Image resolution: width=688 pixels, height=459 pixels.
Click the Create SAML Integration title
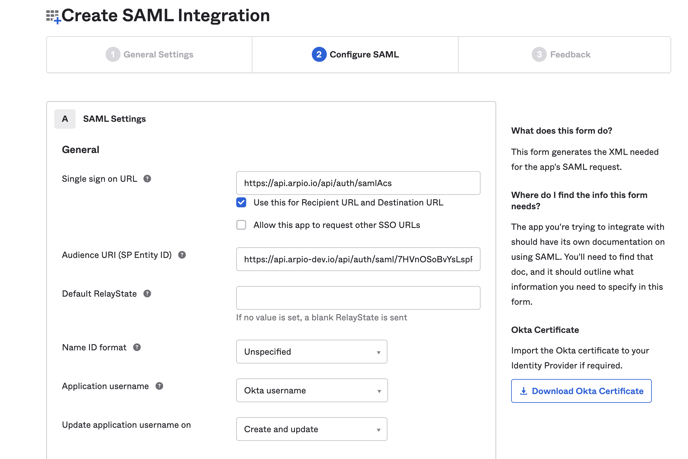[x=165, y=15]
